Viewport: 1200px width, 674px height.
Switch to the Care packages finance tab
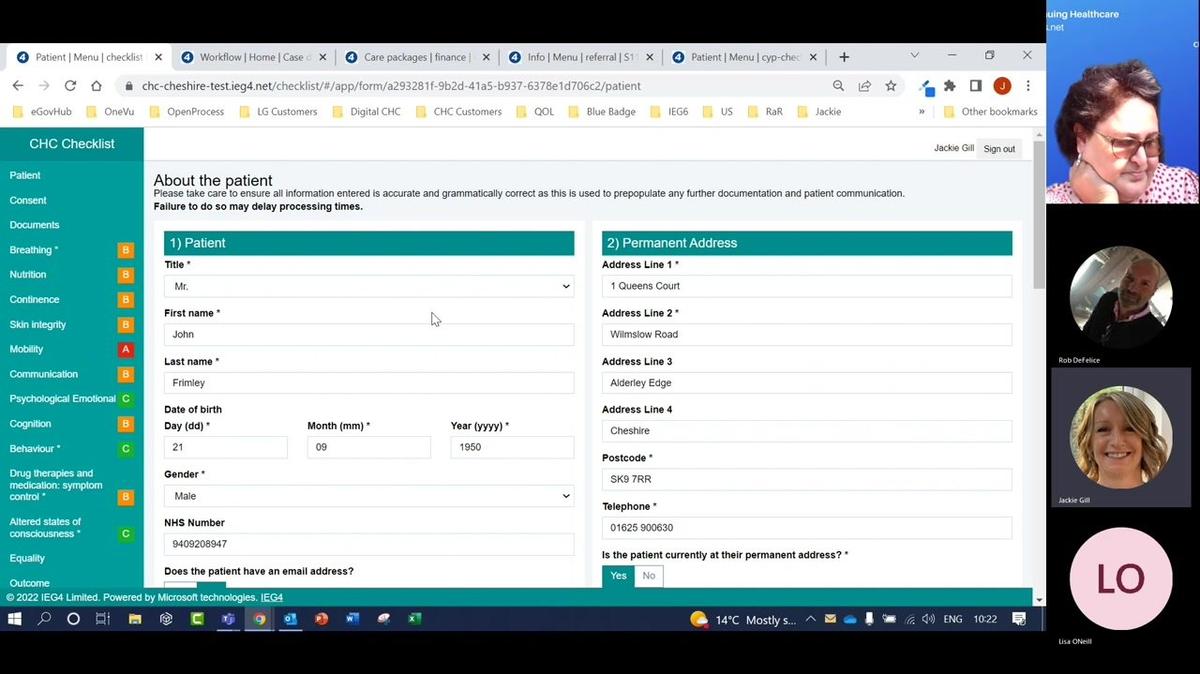tap(418, 57)
